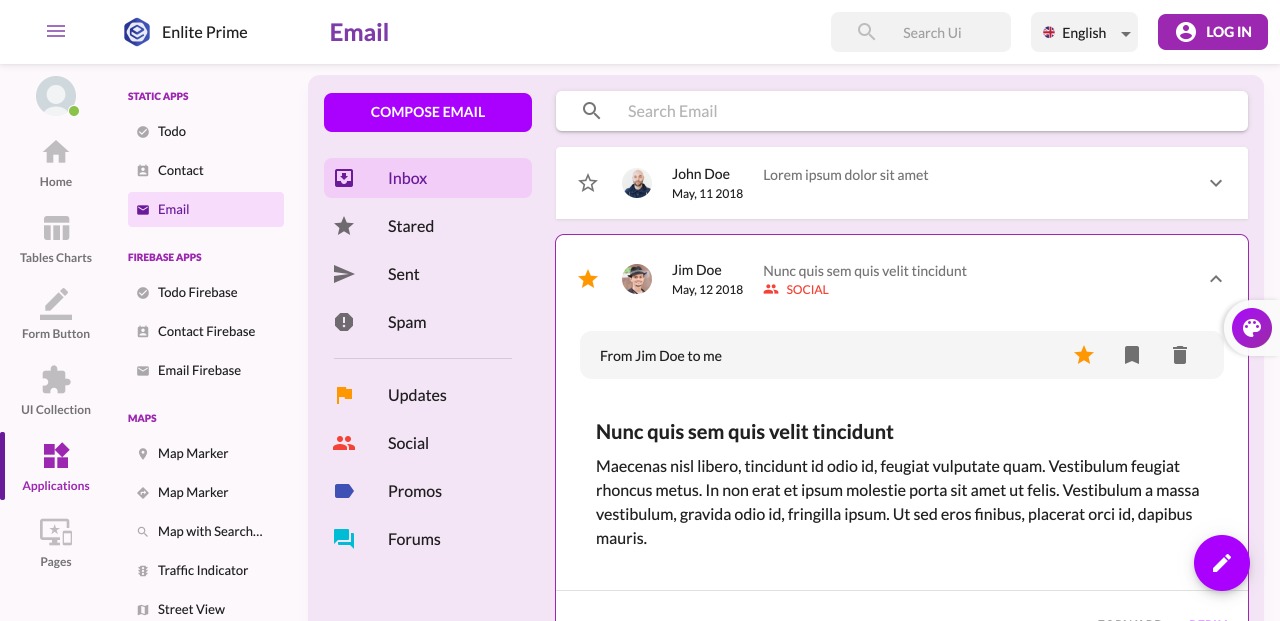The height and width of the screenshot is (621, 1280).
Task: Click the Search Email field
Action: (902, 111)
